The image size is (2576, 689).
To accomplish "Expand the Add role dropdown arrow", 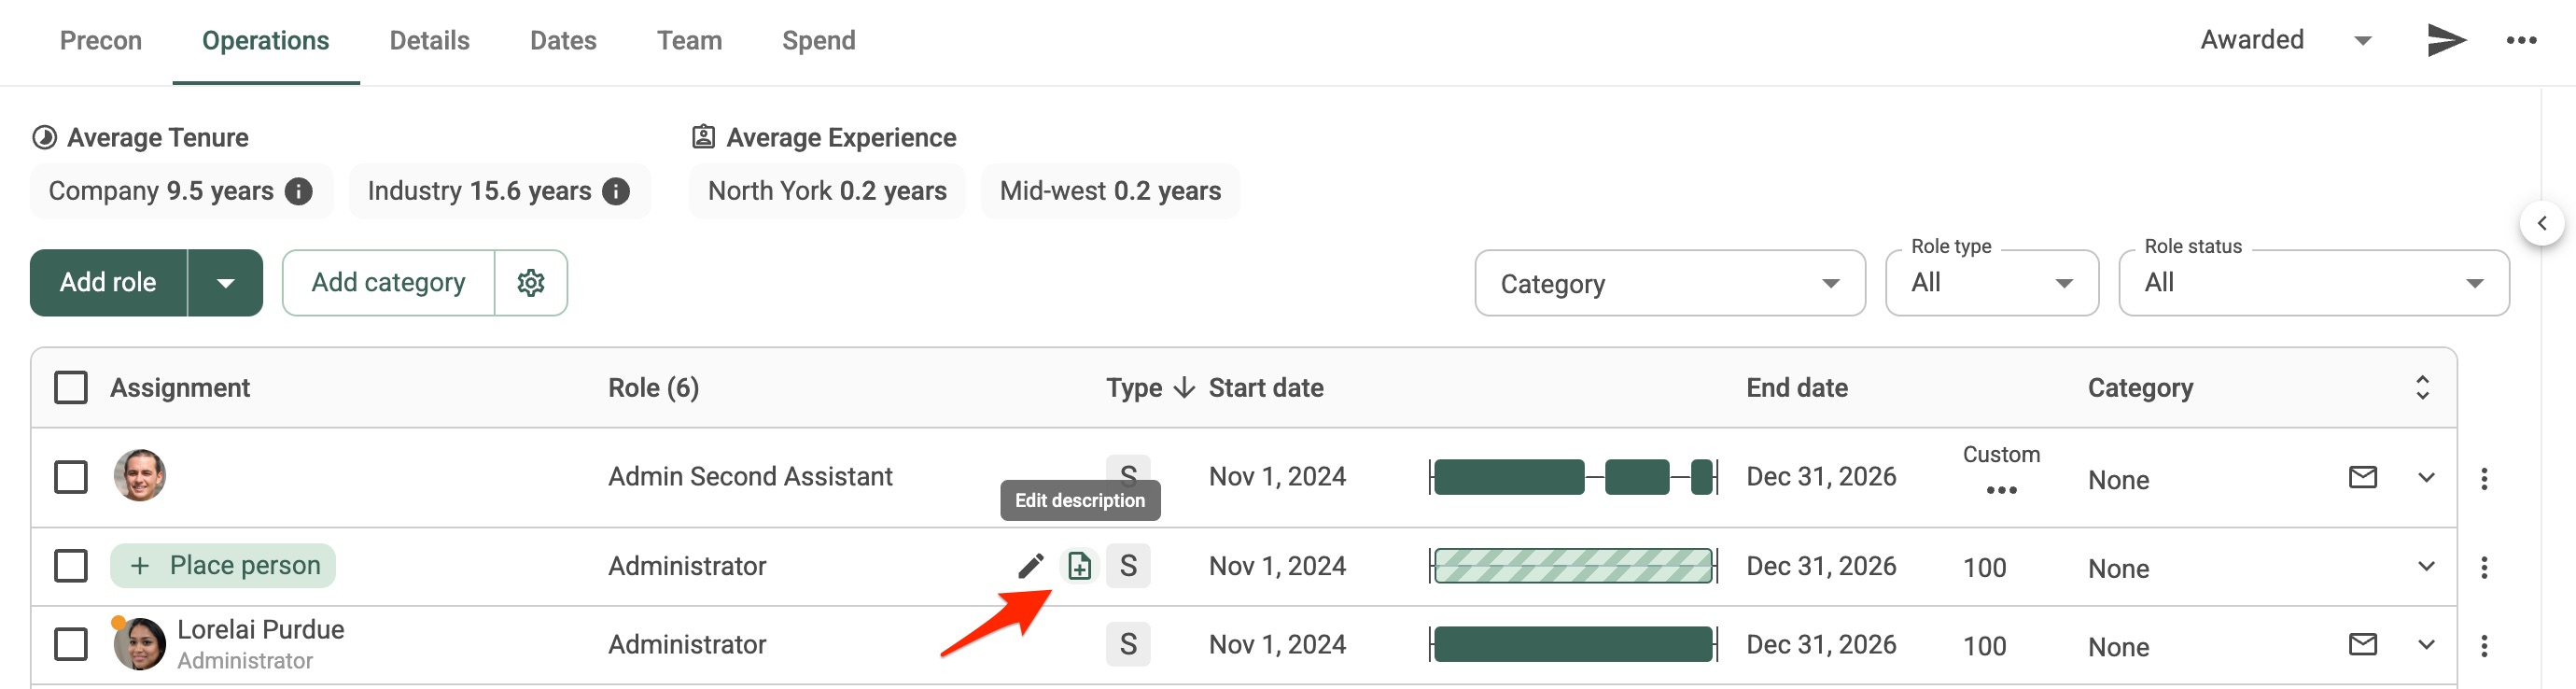I will click(225, 283).
